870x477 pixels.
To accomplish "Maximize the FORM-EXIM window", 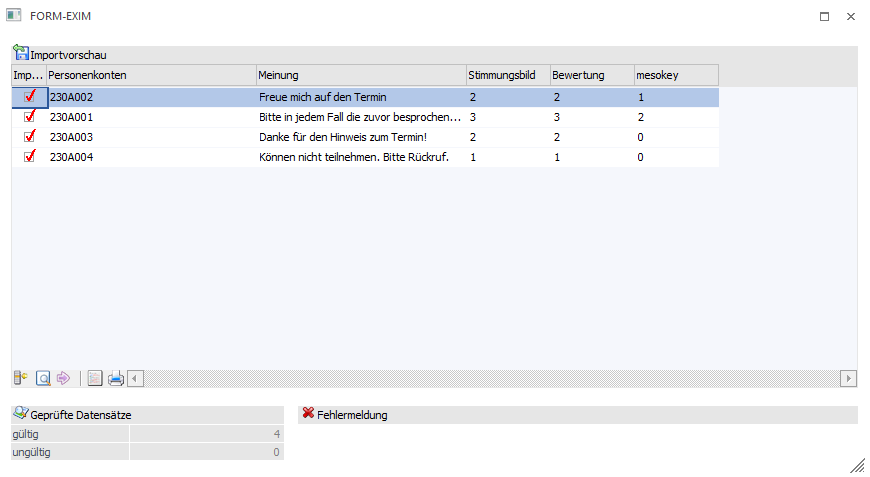I will (825, 16).
